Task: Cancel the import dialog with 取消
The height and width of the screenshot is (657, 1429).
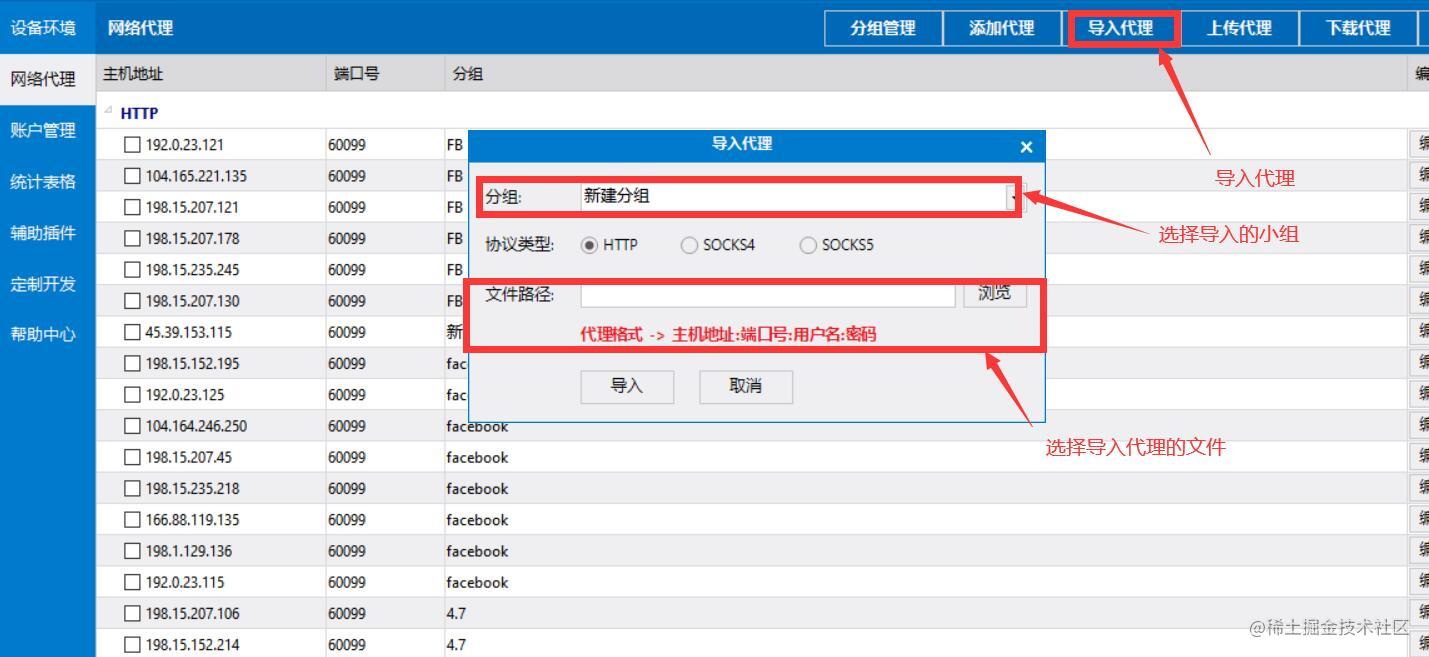Action: 746,387
